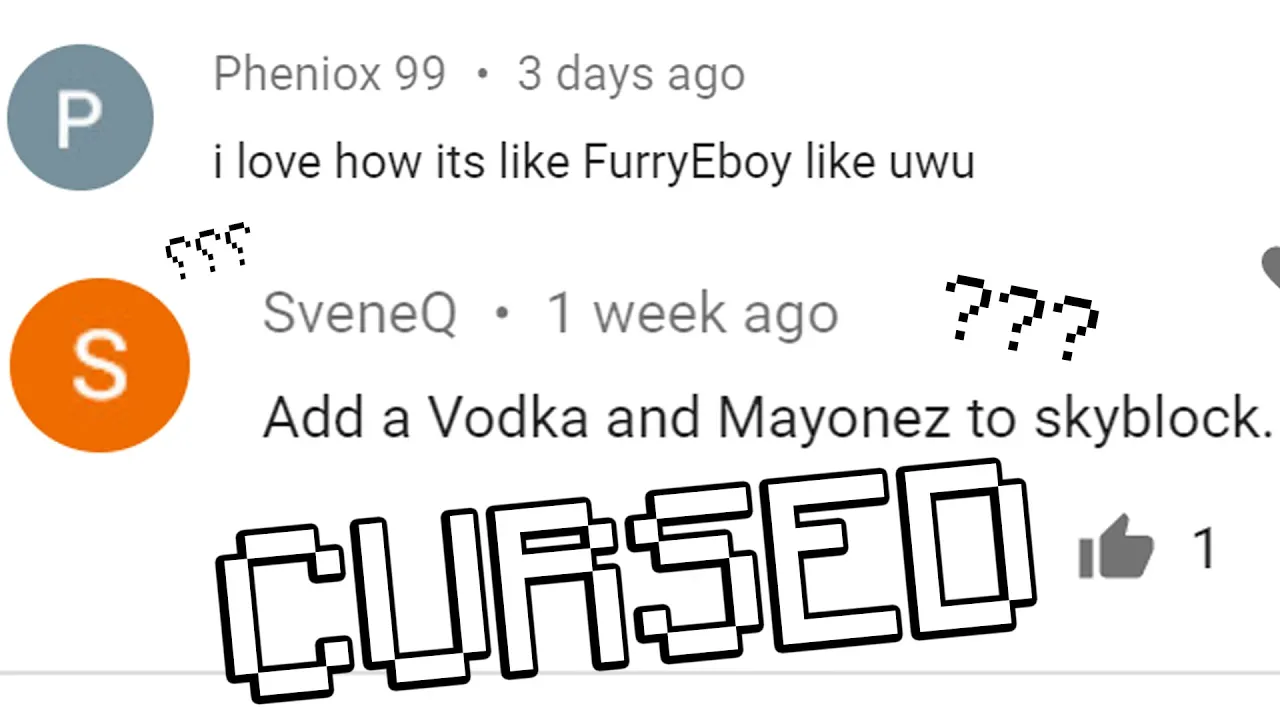1280x720 pixels.
Task: Click the word Vodka in SveneQ's comment
Action: (x=508, y=416)
